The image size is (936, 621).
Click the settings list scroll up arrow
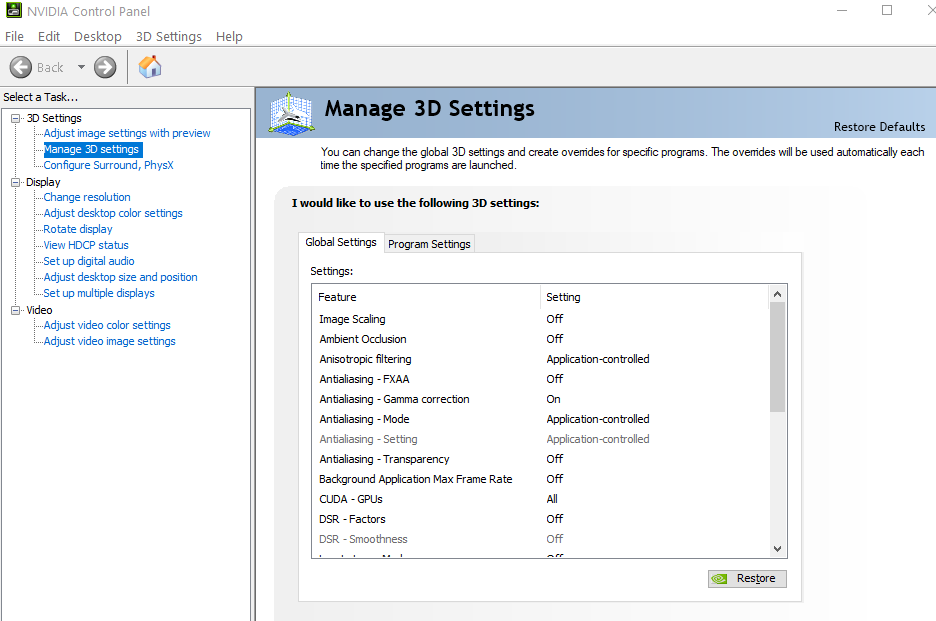(777, 294)
